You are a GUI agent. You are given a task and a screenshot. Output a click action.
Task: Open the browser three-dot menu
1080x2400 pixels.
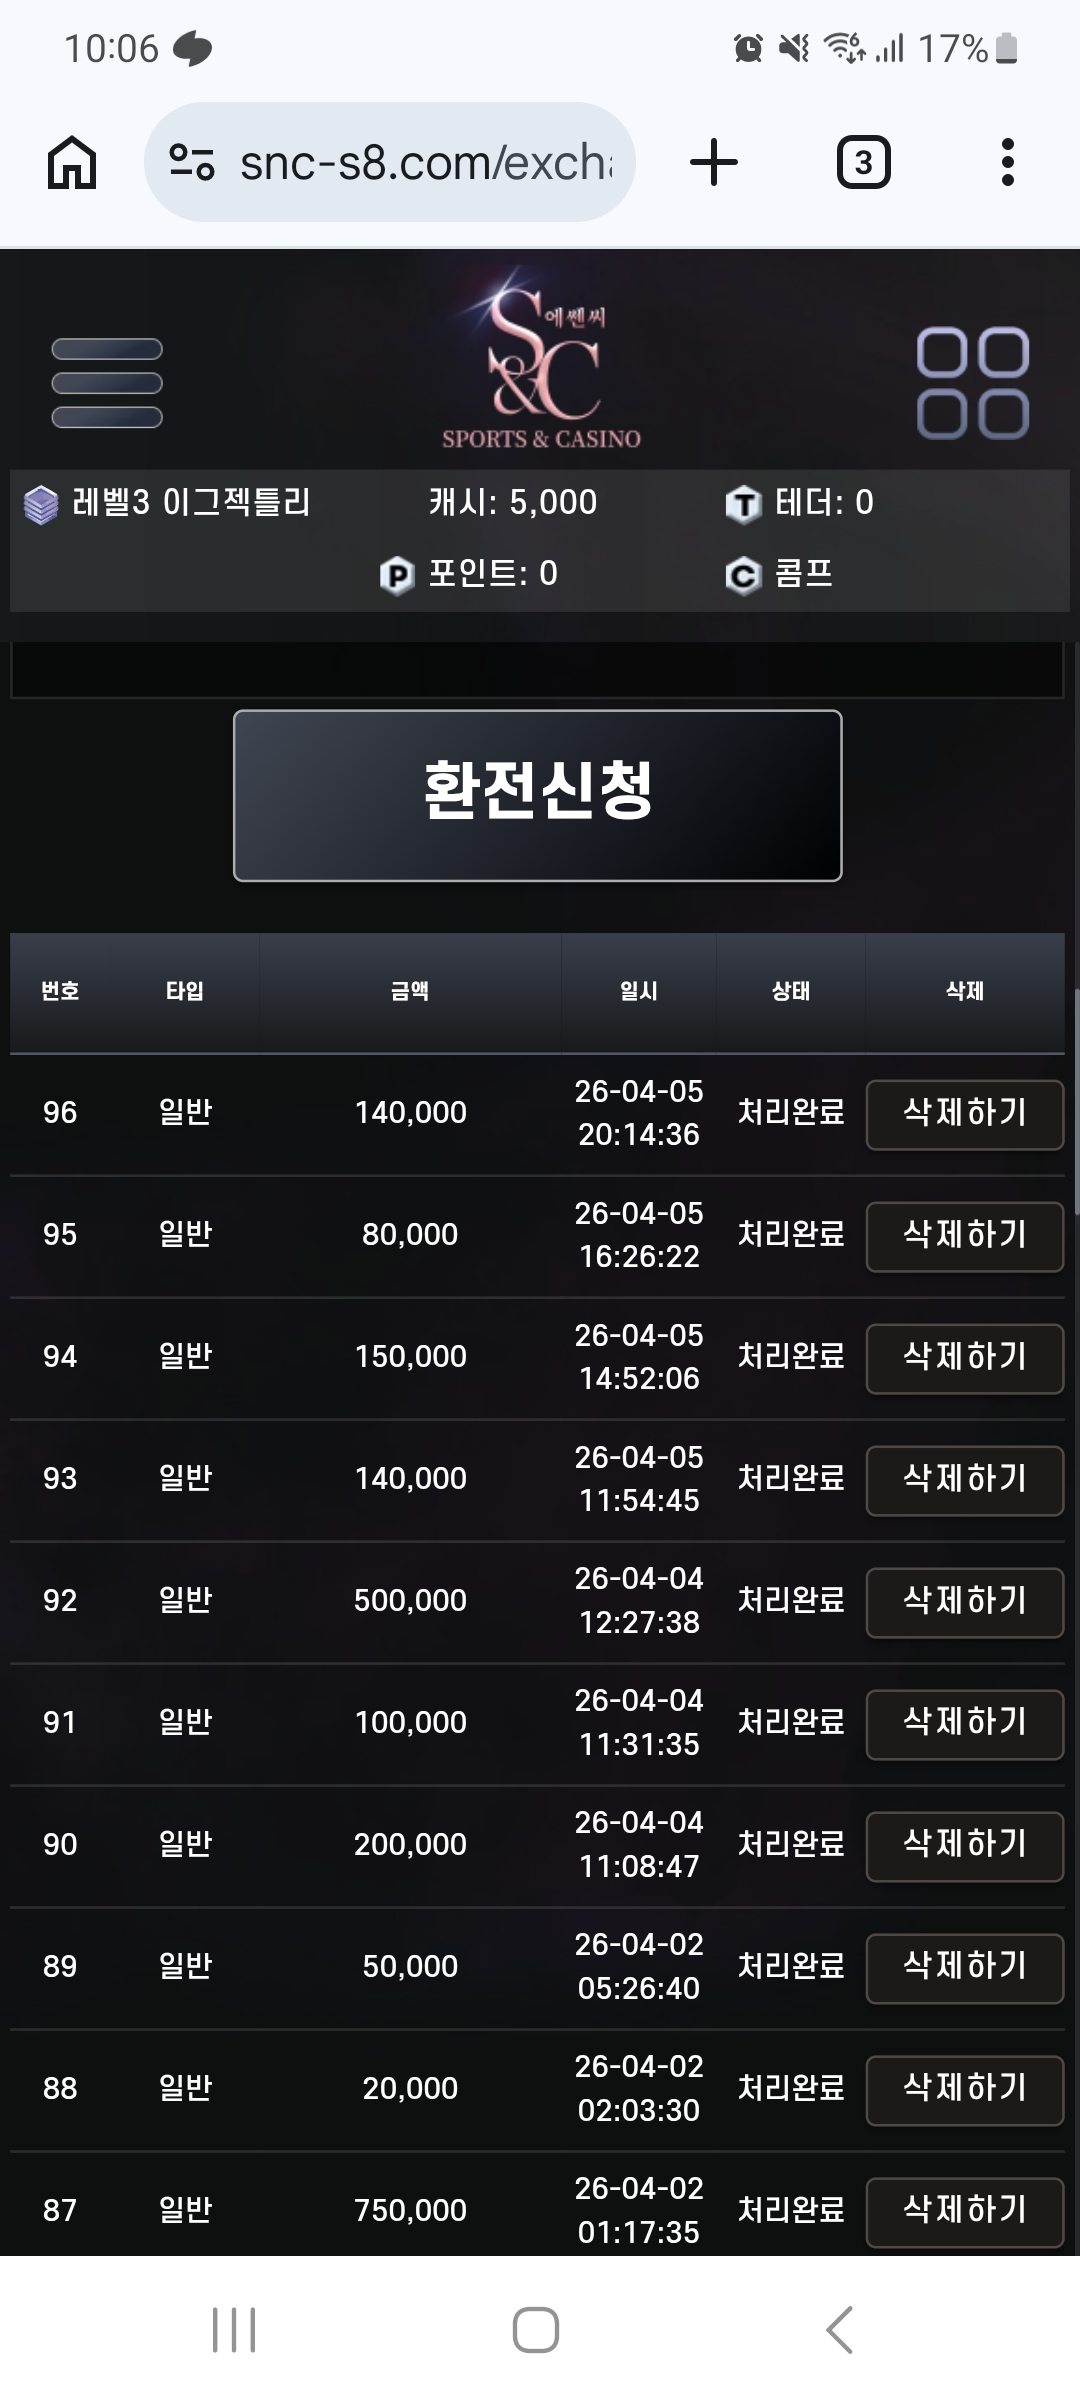[x=1007, y=163]
